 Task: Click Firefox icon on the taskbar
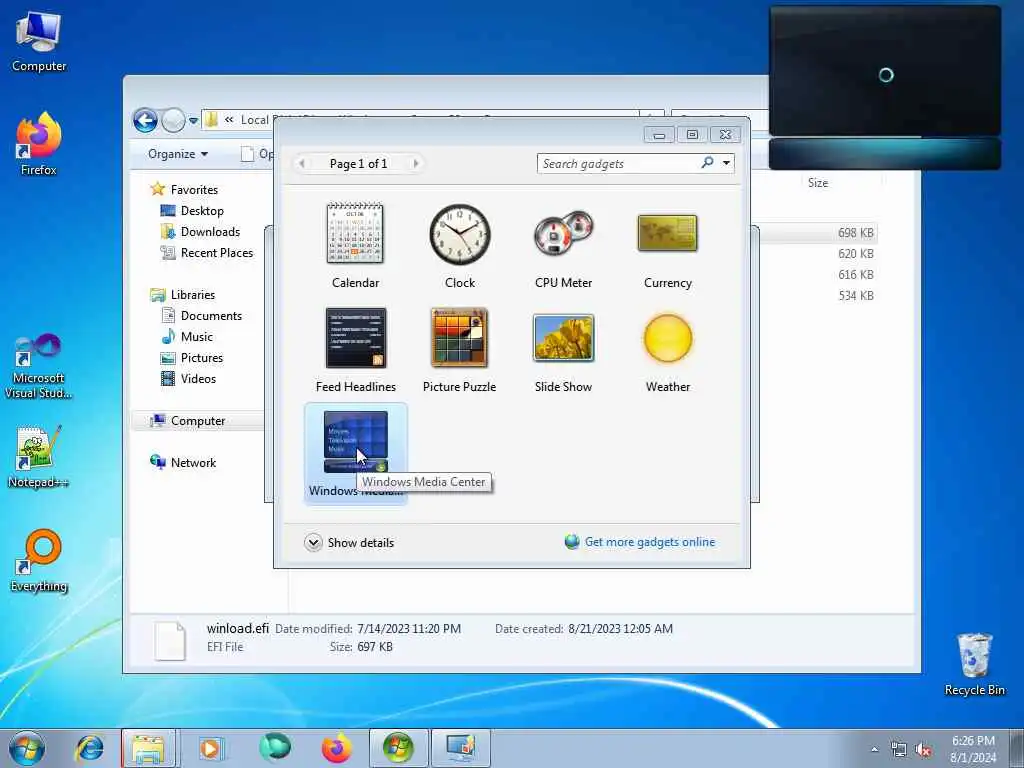(336, 748)
